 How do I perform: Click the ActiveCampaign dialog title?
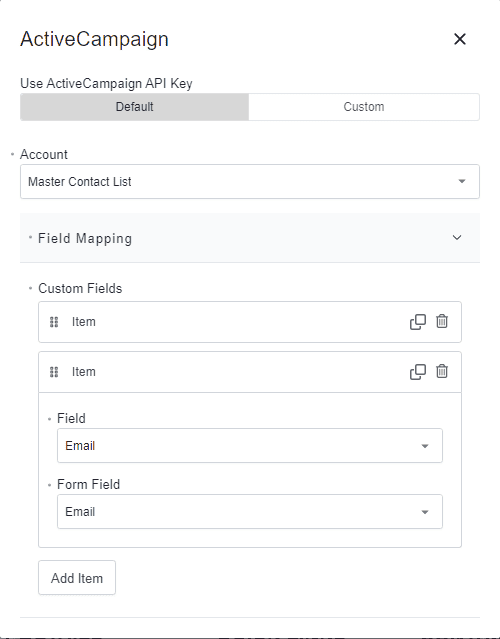(94, 39)
